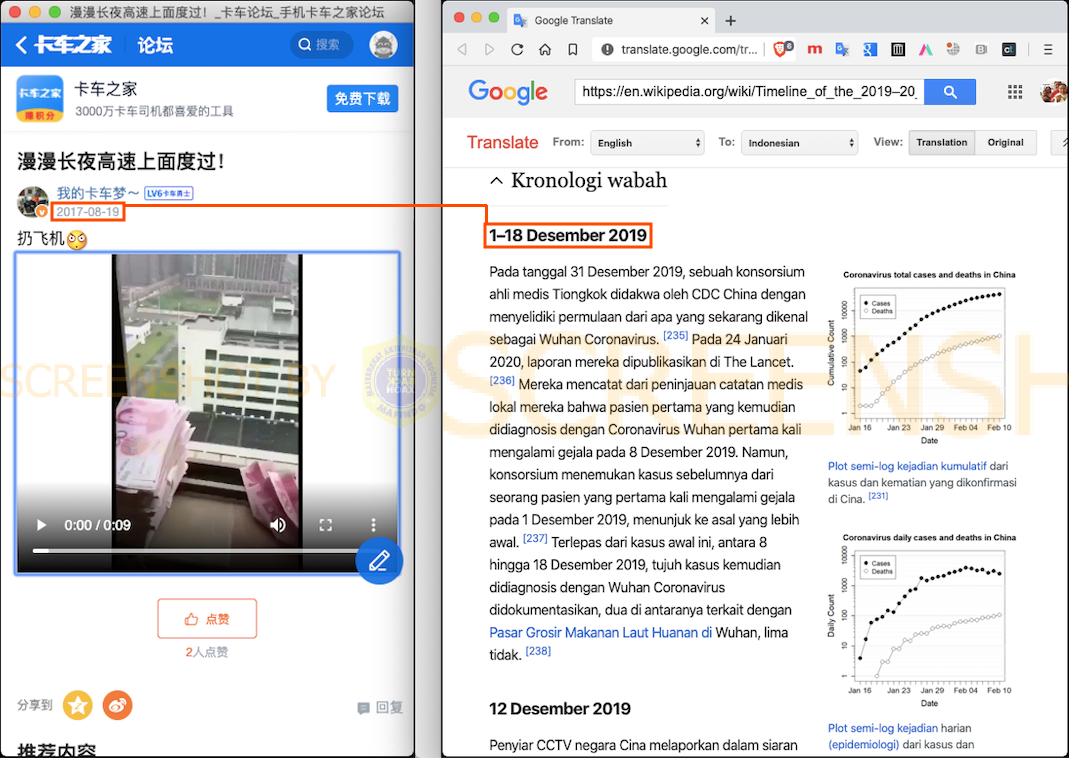Open the To language dropdown (Indonesian)

coord(799,142)
